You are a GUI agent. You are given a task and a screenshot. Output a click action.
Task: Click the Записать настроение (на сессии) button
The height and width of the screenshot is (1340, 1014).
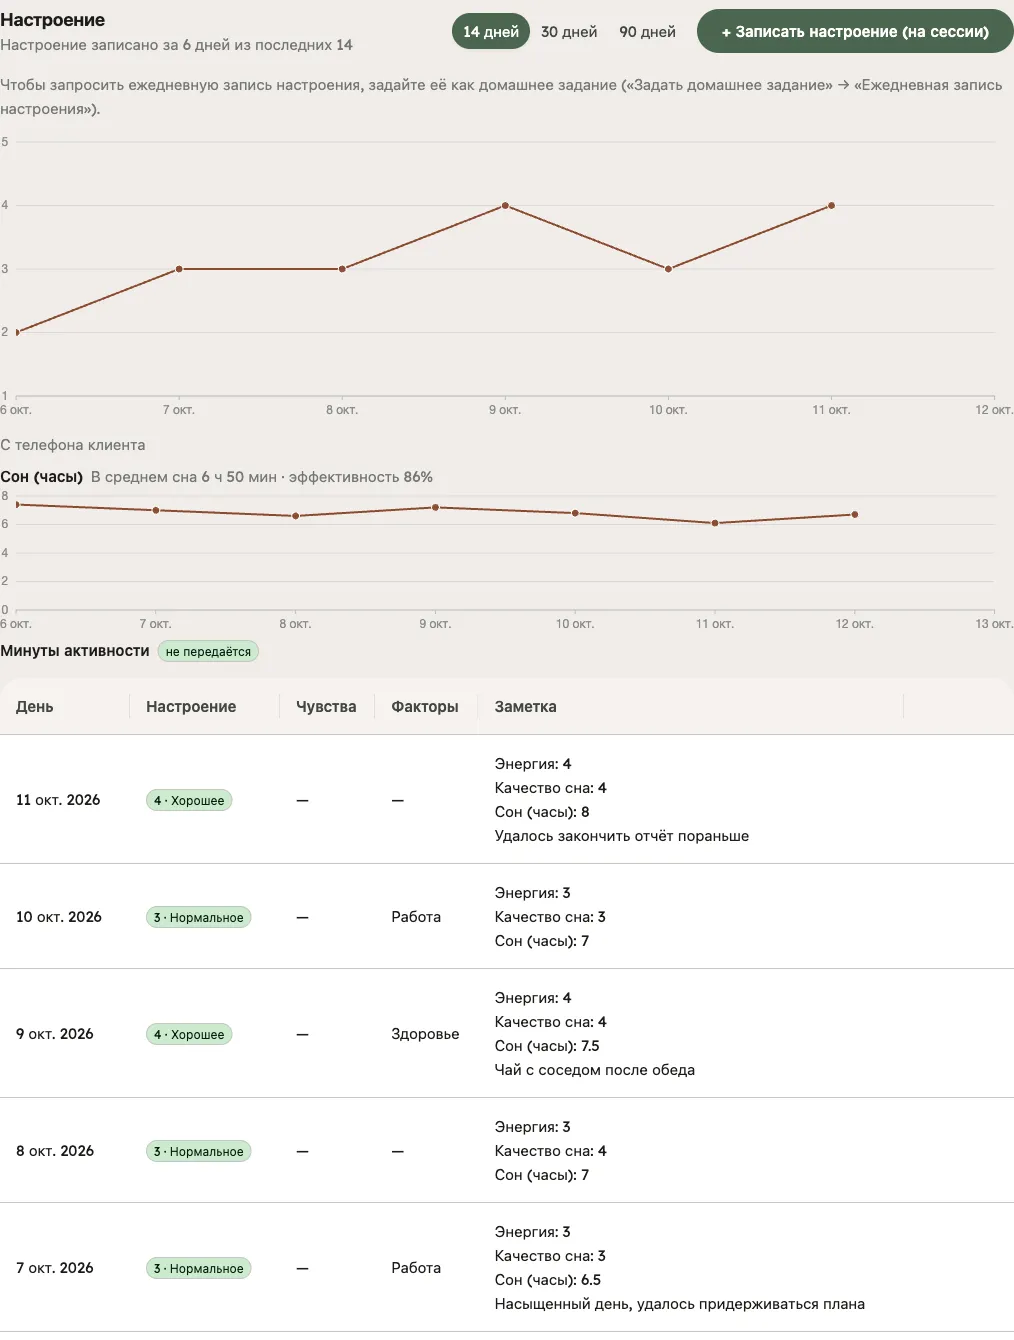855,32
